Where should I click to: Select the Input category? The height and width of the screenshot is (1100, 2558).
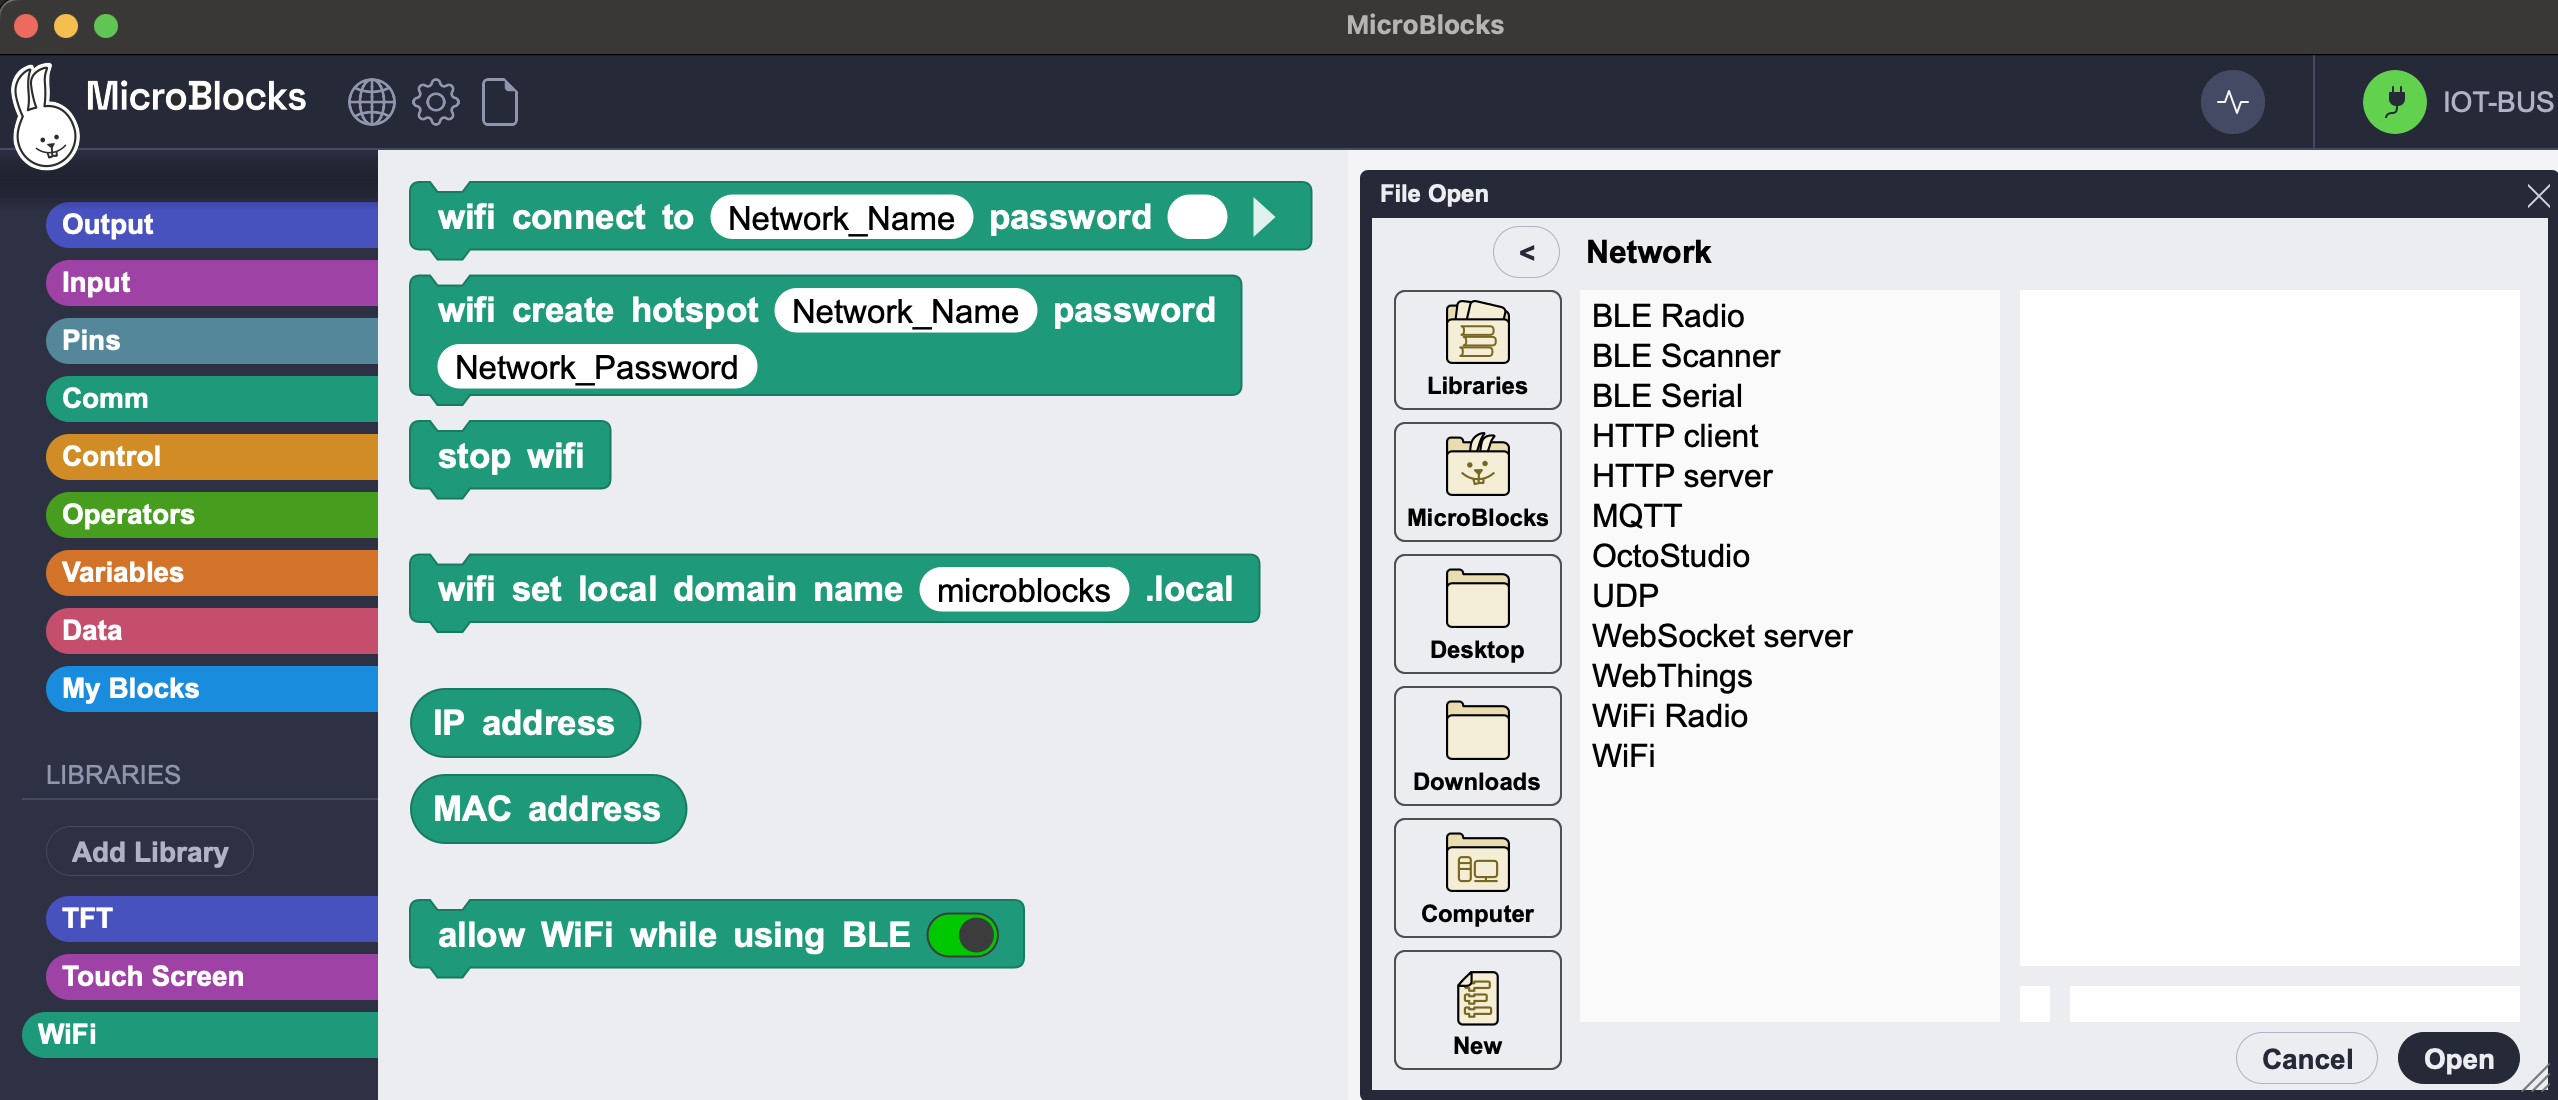(x=212, y=282)
